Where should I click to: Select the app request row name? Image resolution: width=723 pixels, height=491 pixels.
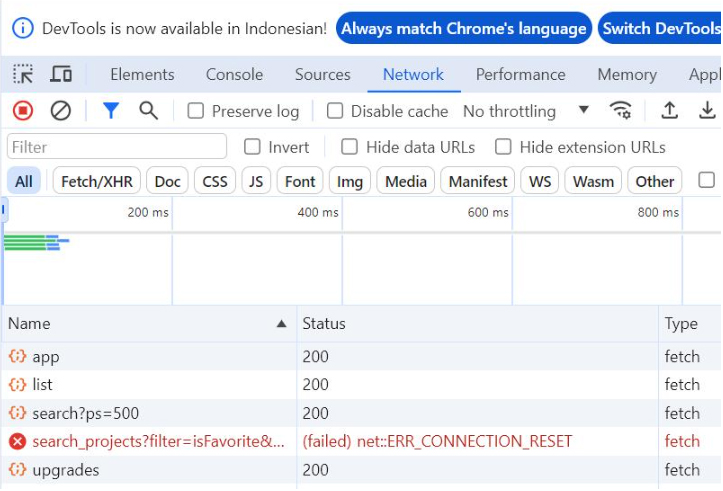[46, 356]
